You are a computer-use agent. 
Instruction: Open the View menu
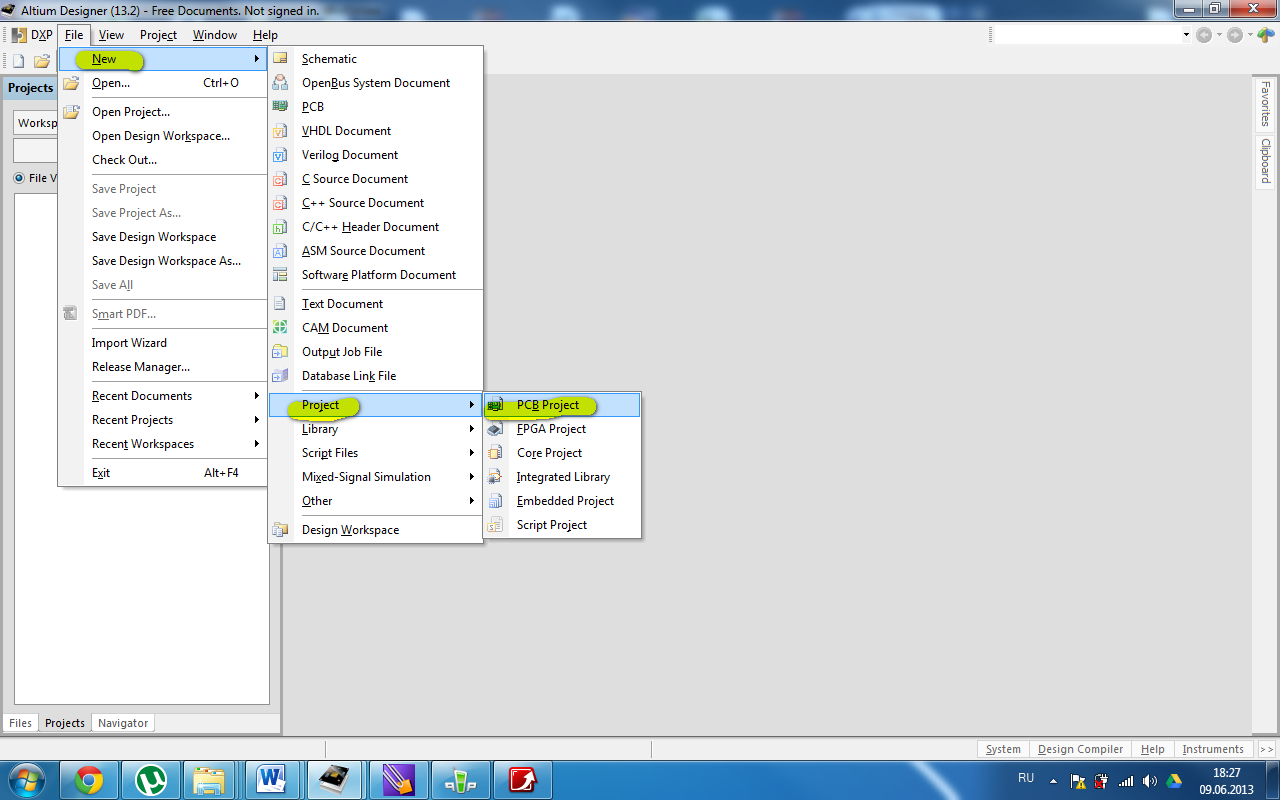click(x=111, y=35)
